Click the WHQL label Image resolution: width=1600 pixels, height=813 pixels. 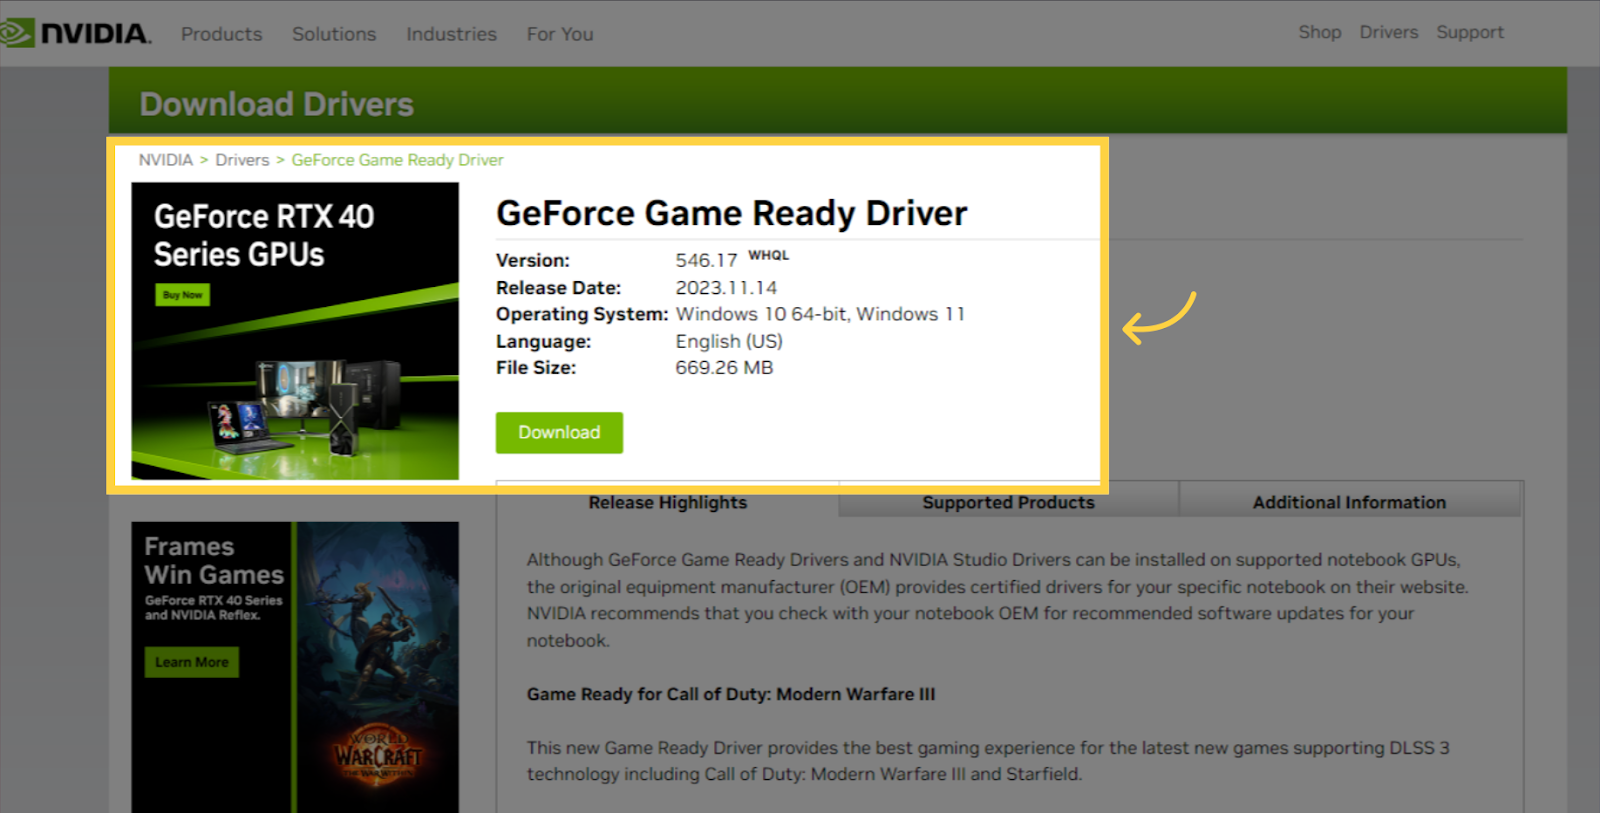(x=769, y=255)
